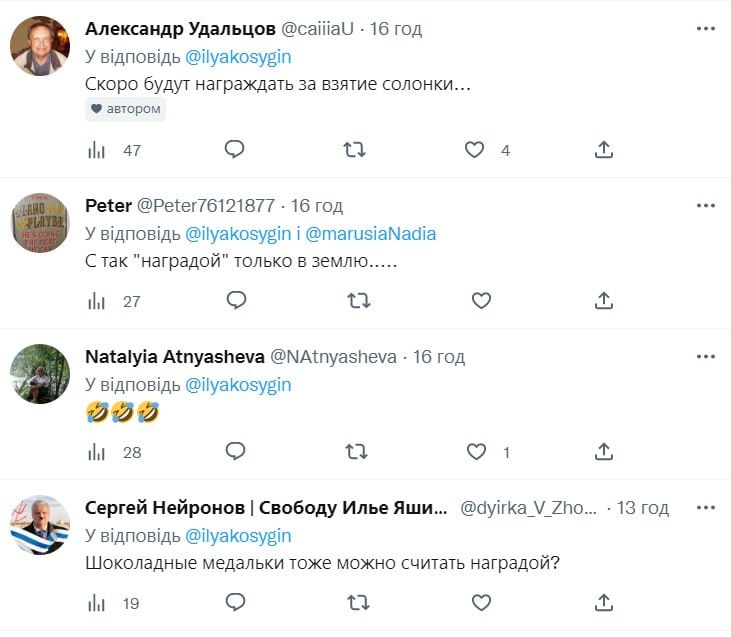The height and width of the screenshot is (637, 731).
Task: Open more options on Александр Удальцов's tweet
Action: click(x=706, y=28)
